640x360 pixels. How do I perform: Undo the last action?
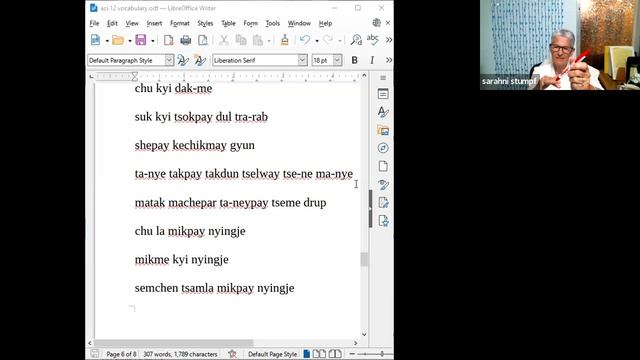click(305, 40)
